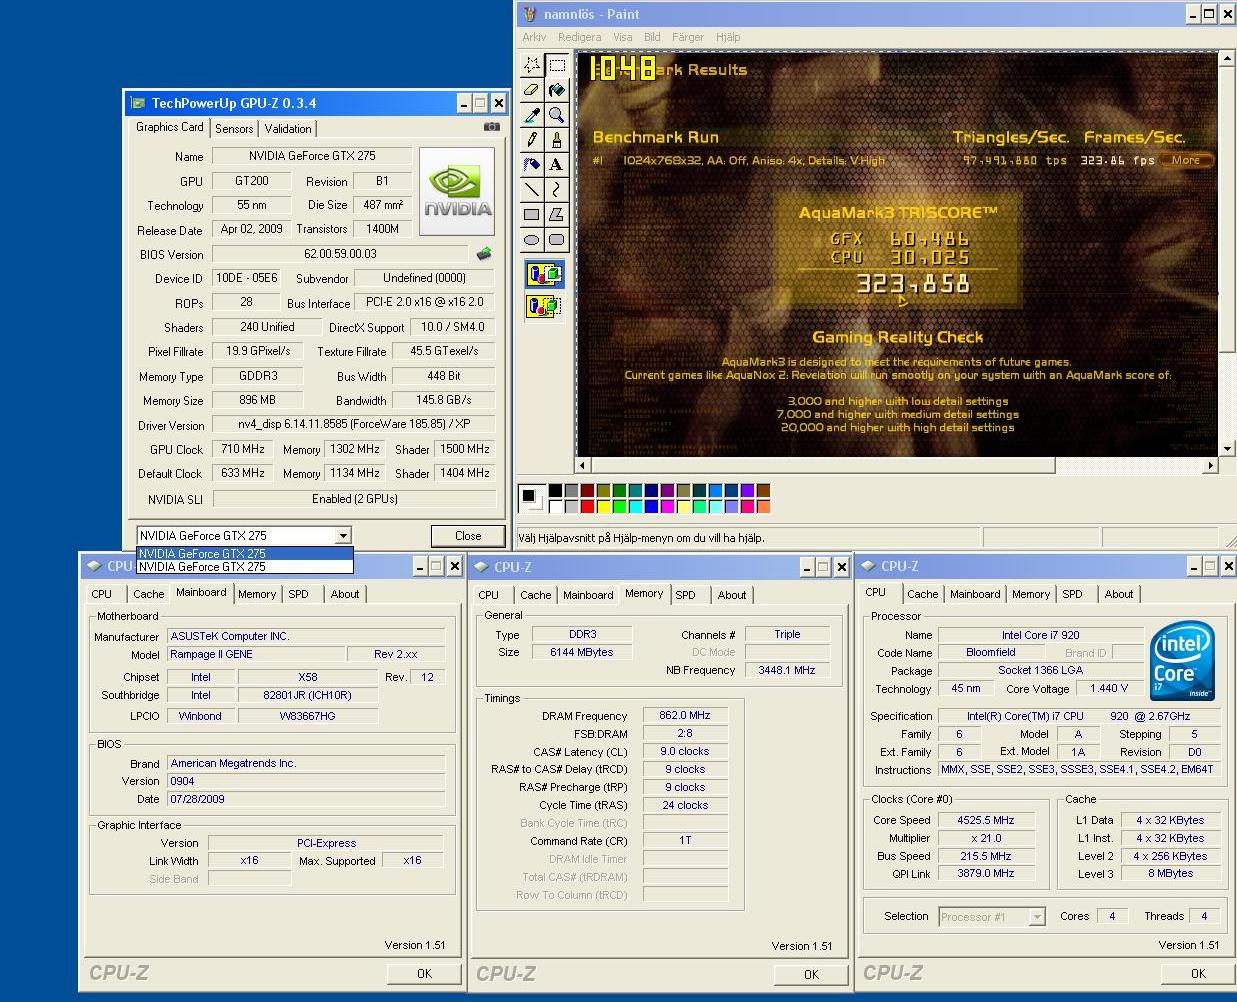
Task: Click the GPU-Z title bar icon
Action: [138, 103]
